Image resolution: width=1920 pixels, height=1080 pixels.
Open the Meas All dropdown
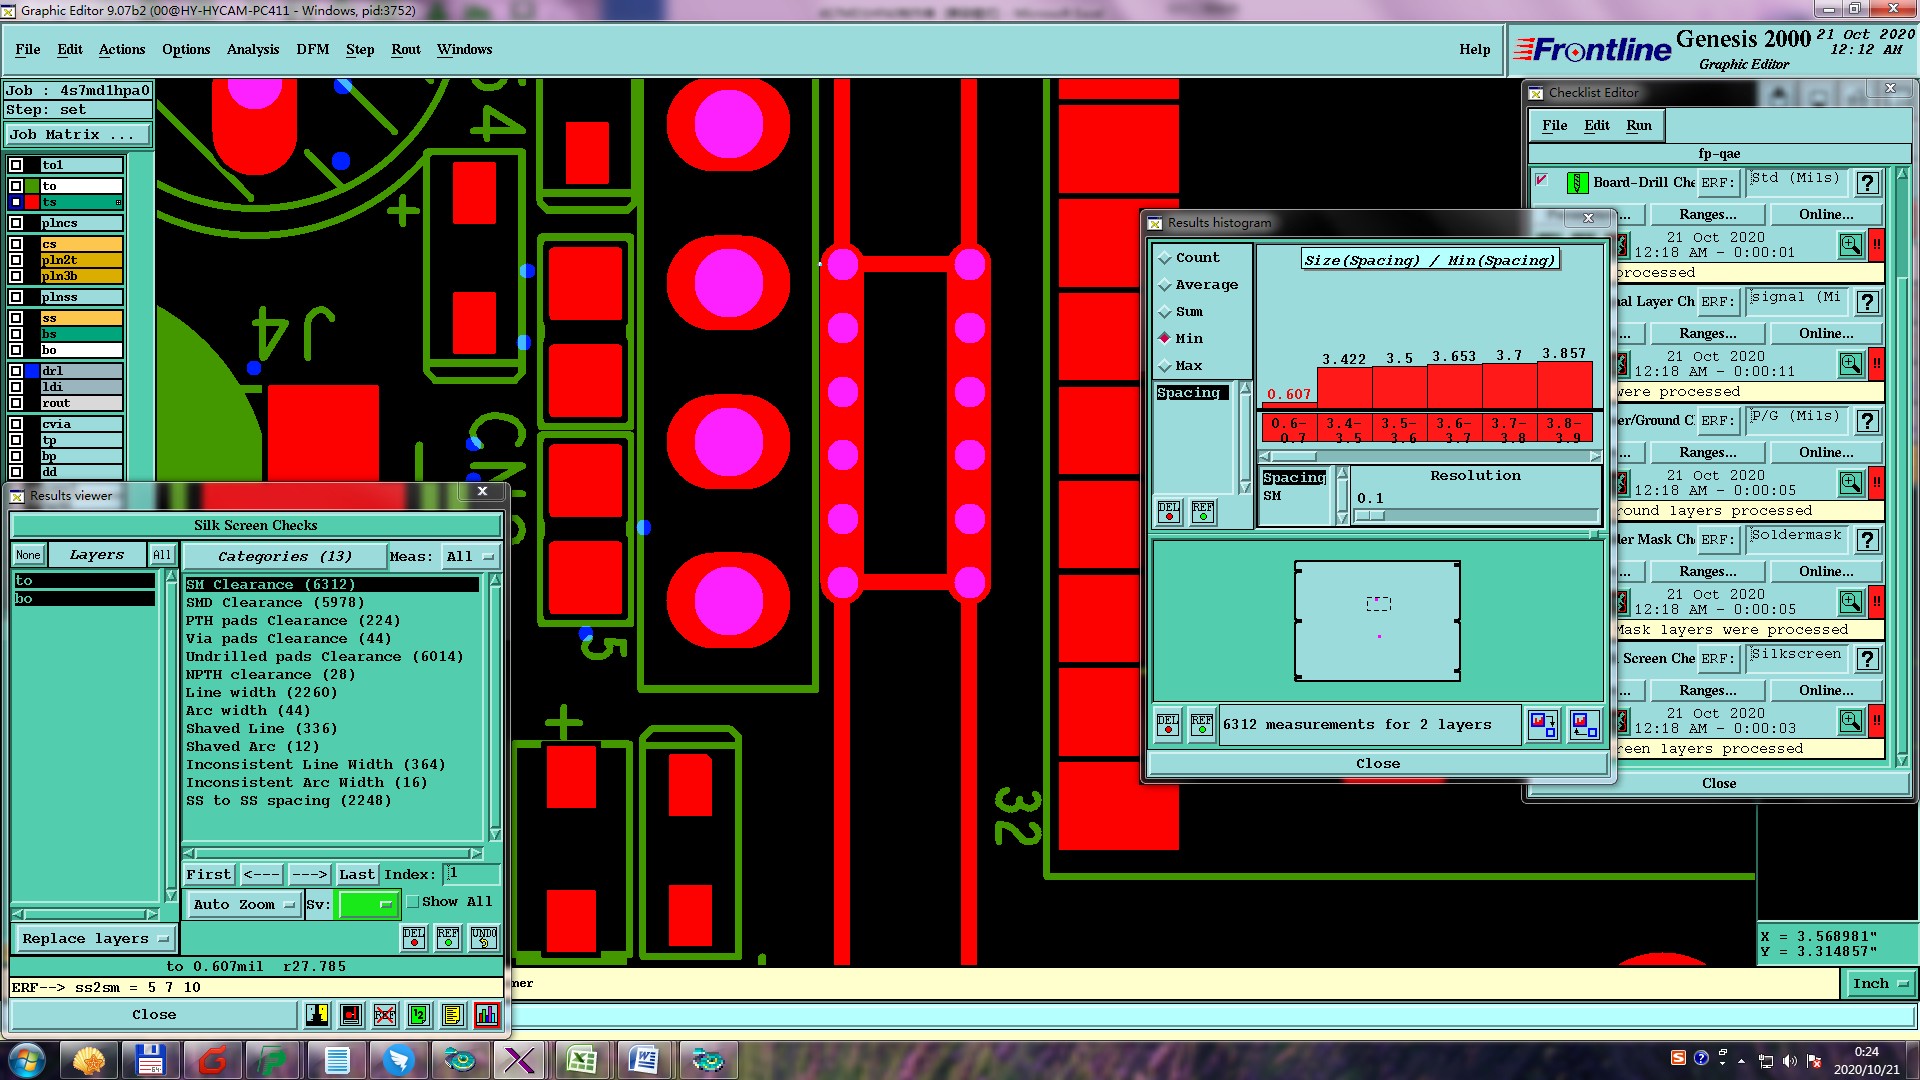point(470,557)
